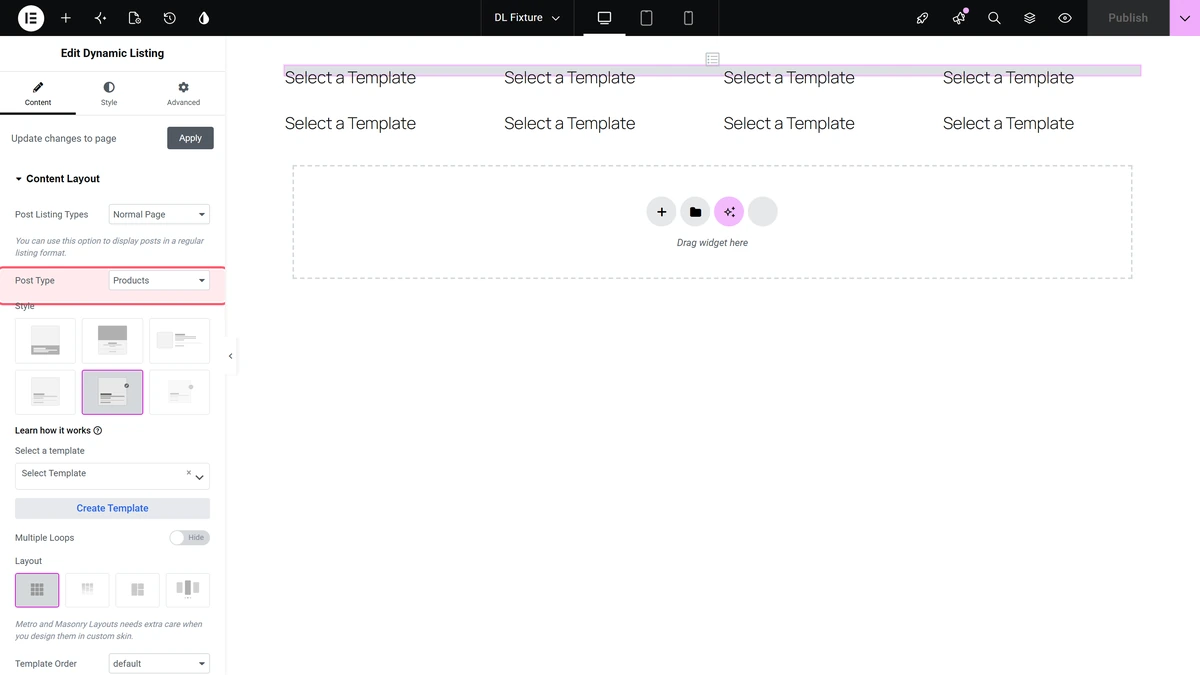Image resolution: width=1200 pixels, height=675 pixels.
Task: Clear the Select Template field with the x
Action: pos(188,472)
